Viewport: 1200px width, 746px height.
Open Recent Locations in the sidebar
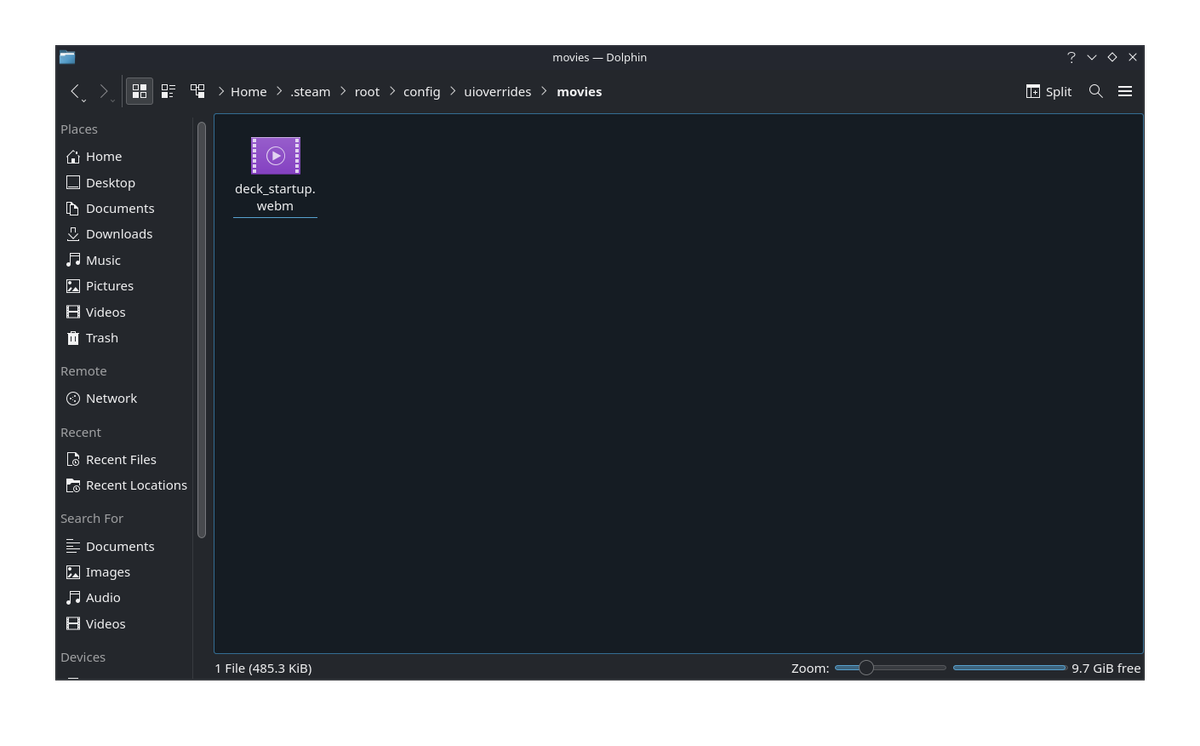point(135,485)
